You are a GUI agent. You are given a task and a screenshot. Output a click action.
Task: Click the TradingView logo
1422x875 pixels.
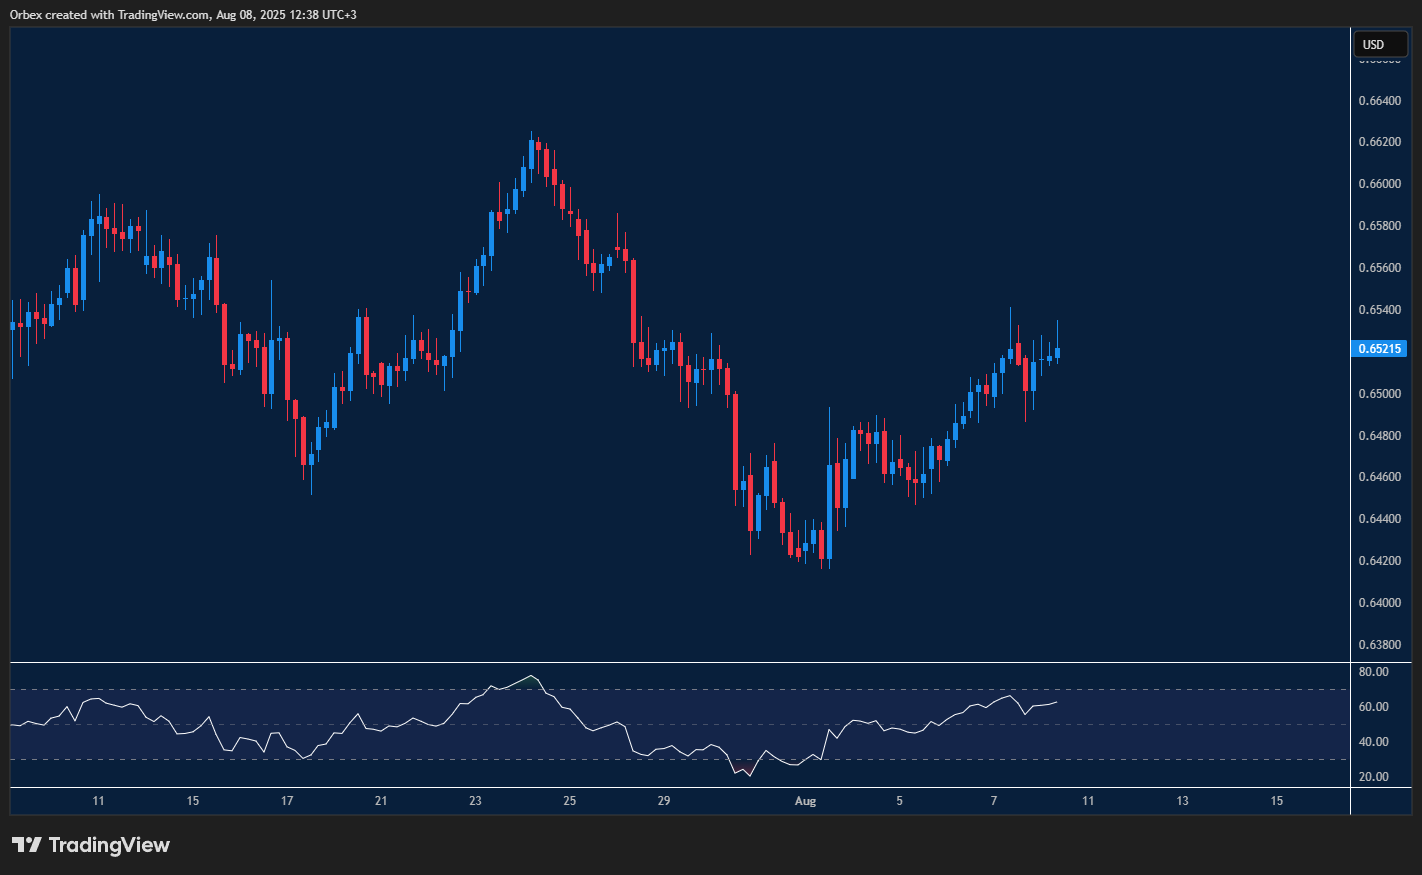point(90,845)
